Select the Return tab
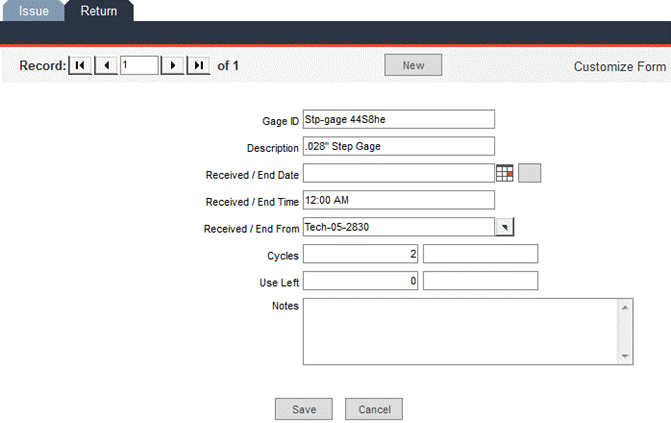The image size is (671, 423). (98, 11)
